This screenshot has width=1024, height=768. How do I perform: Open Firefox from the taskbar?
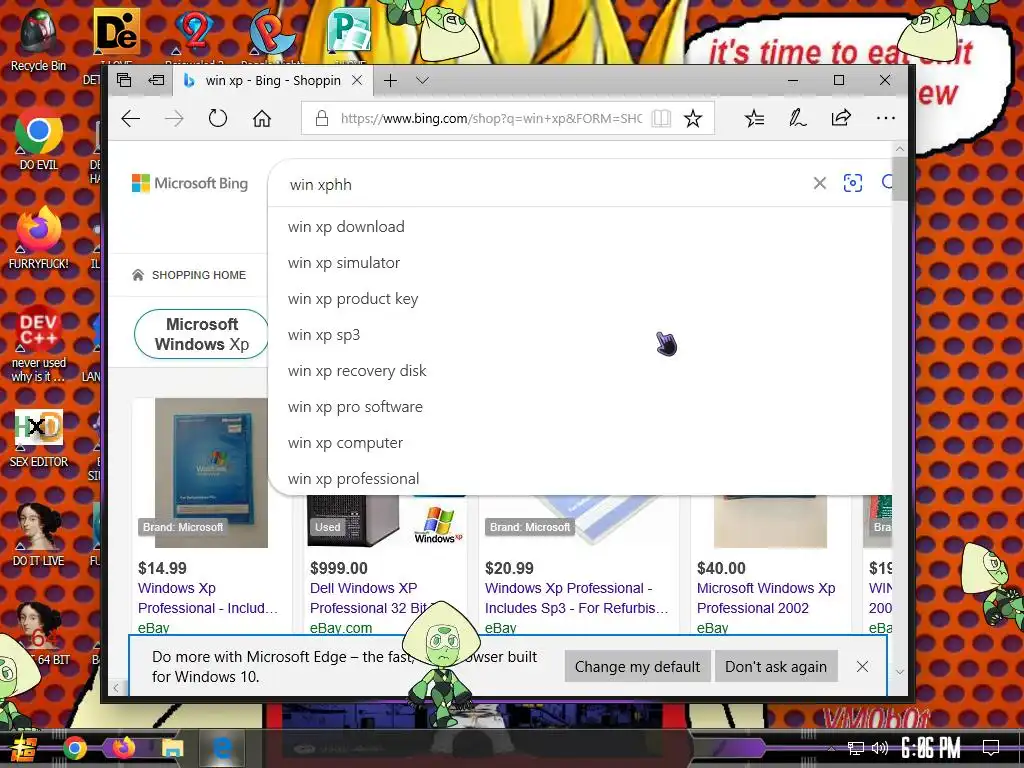123,748
